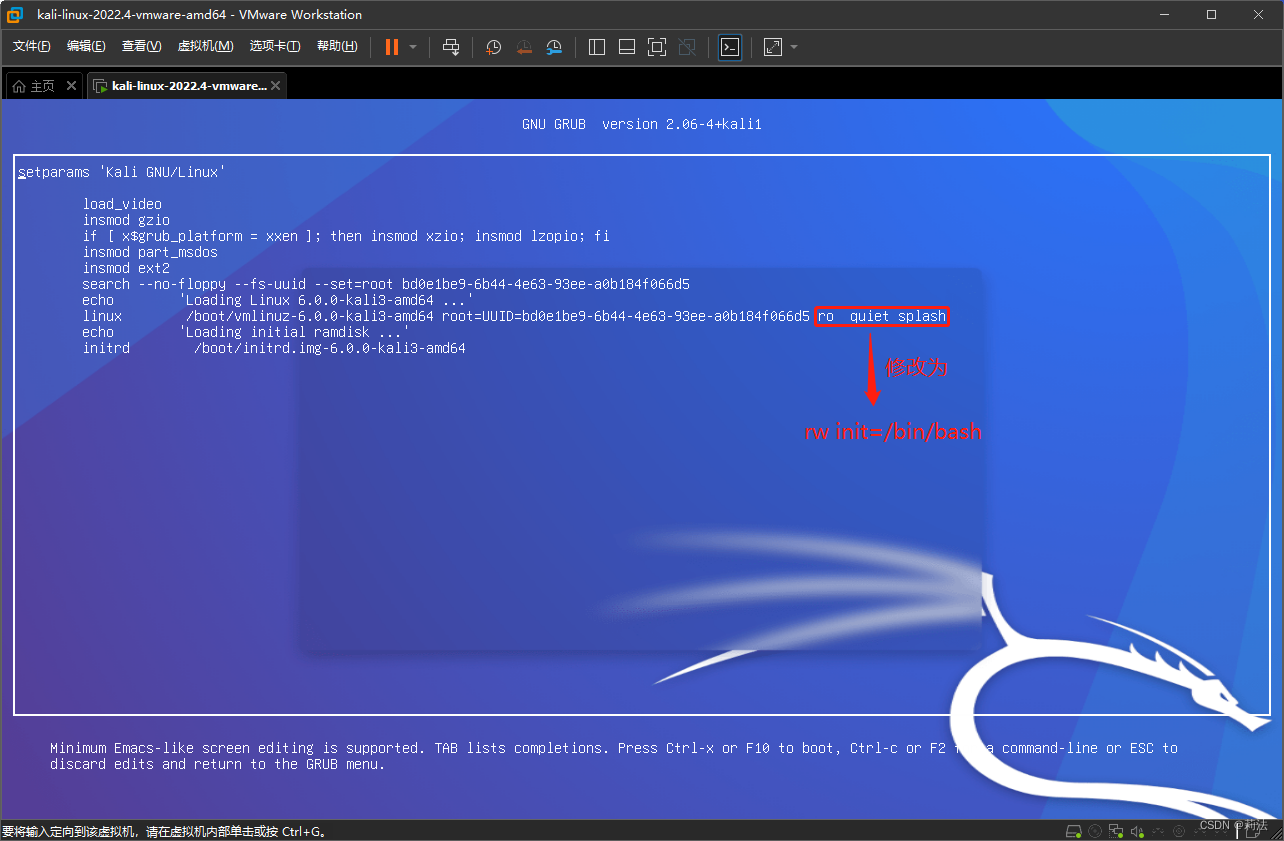Image resolution: width=1284 pixels, height=841 pixels.
Task: Close the 主页 tab
Action: 71,86
